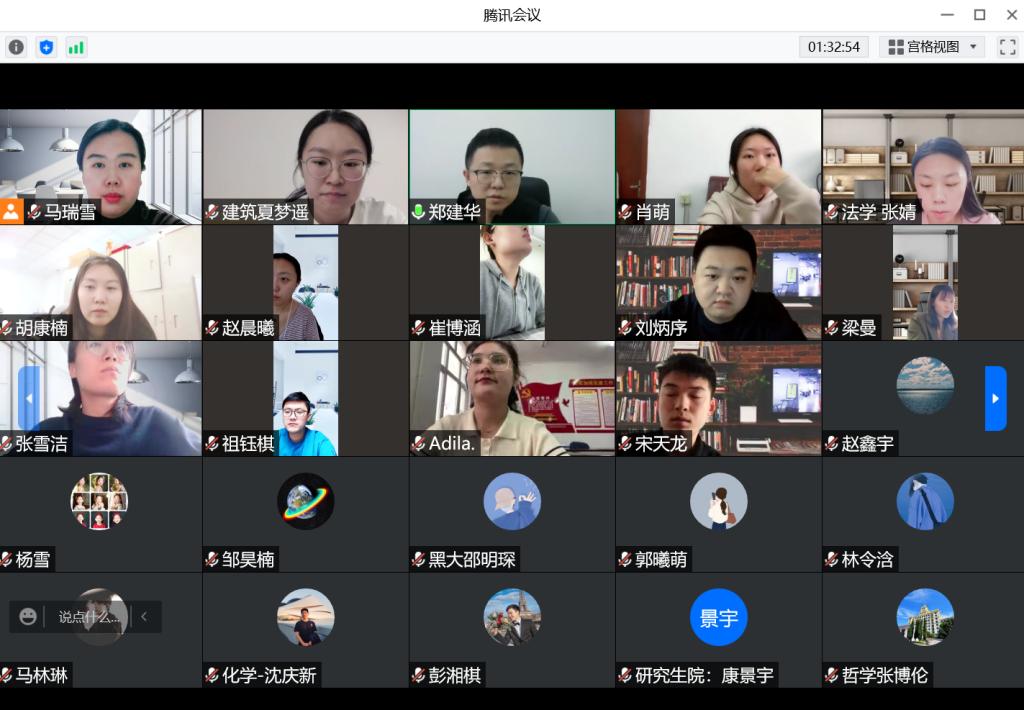Click the orange host icon beside 马瑞雪
Viewport: 1024px width, 710px height.
pyautogui.click(x=11, y=211)
